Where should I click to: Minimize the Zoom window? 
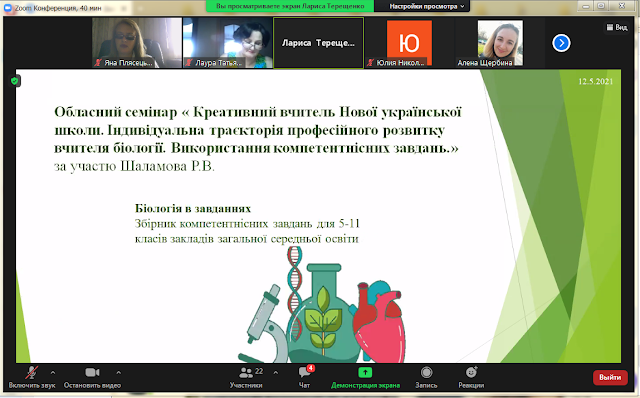(586, 6)
